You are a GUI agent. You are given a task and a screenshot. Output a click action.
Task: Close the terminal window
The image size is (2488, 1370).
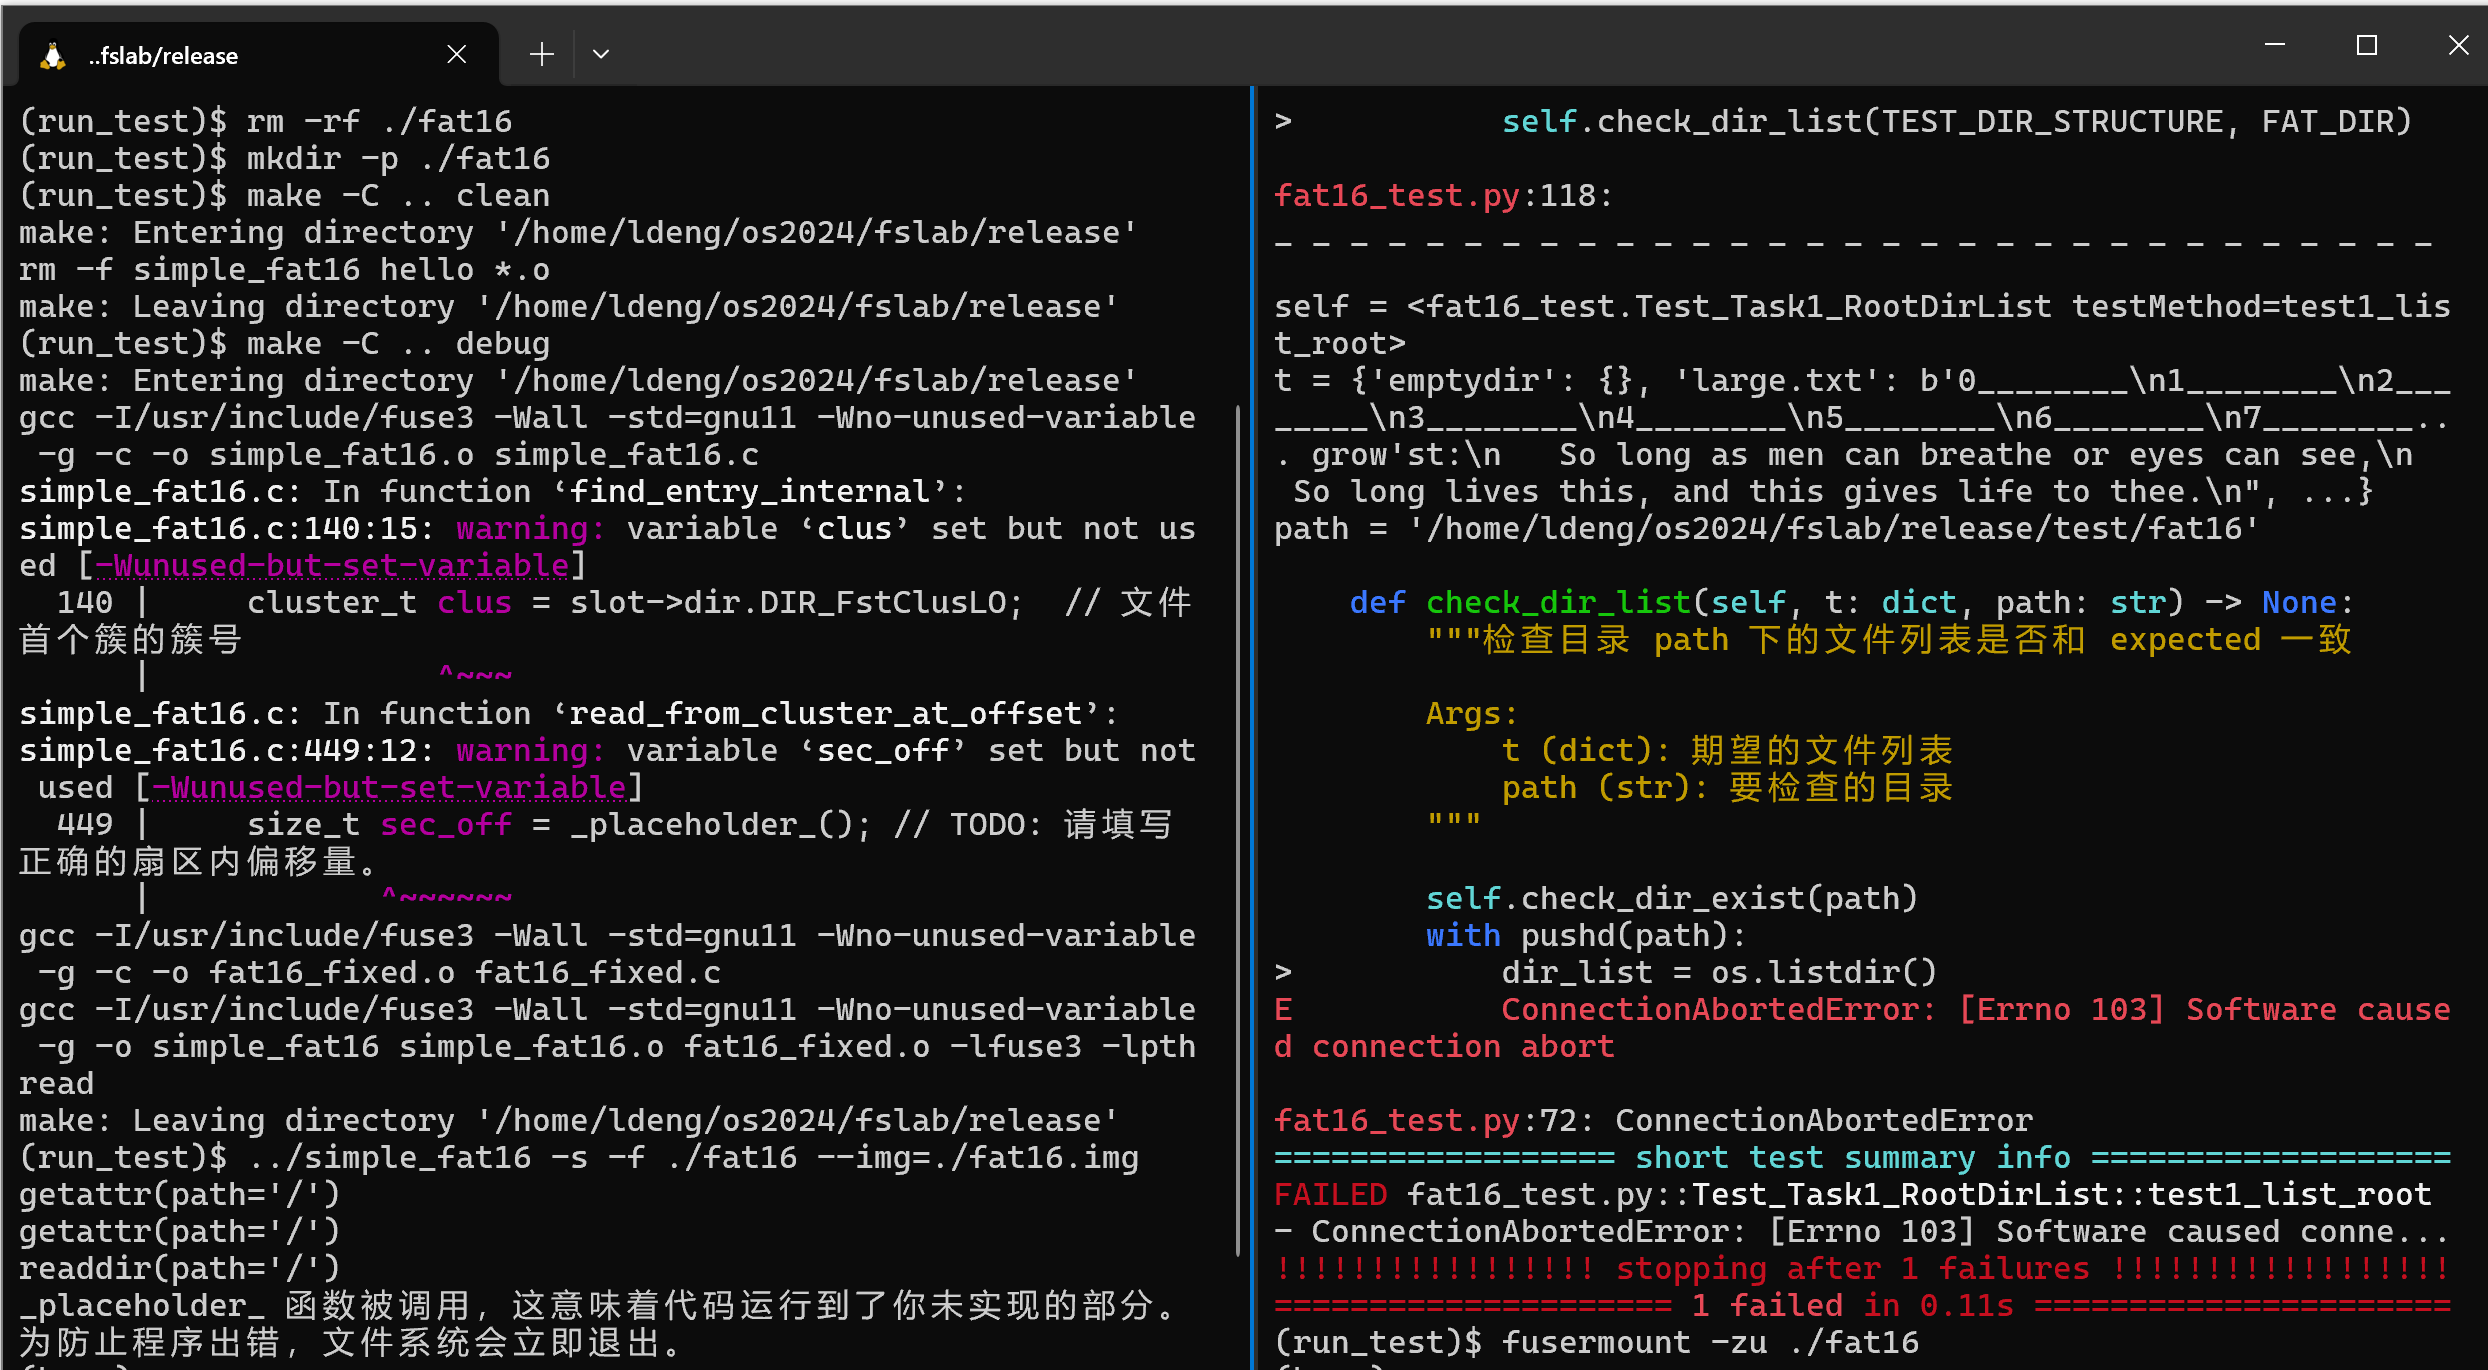(2458, 45)
